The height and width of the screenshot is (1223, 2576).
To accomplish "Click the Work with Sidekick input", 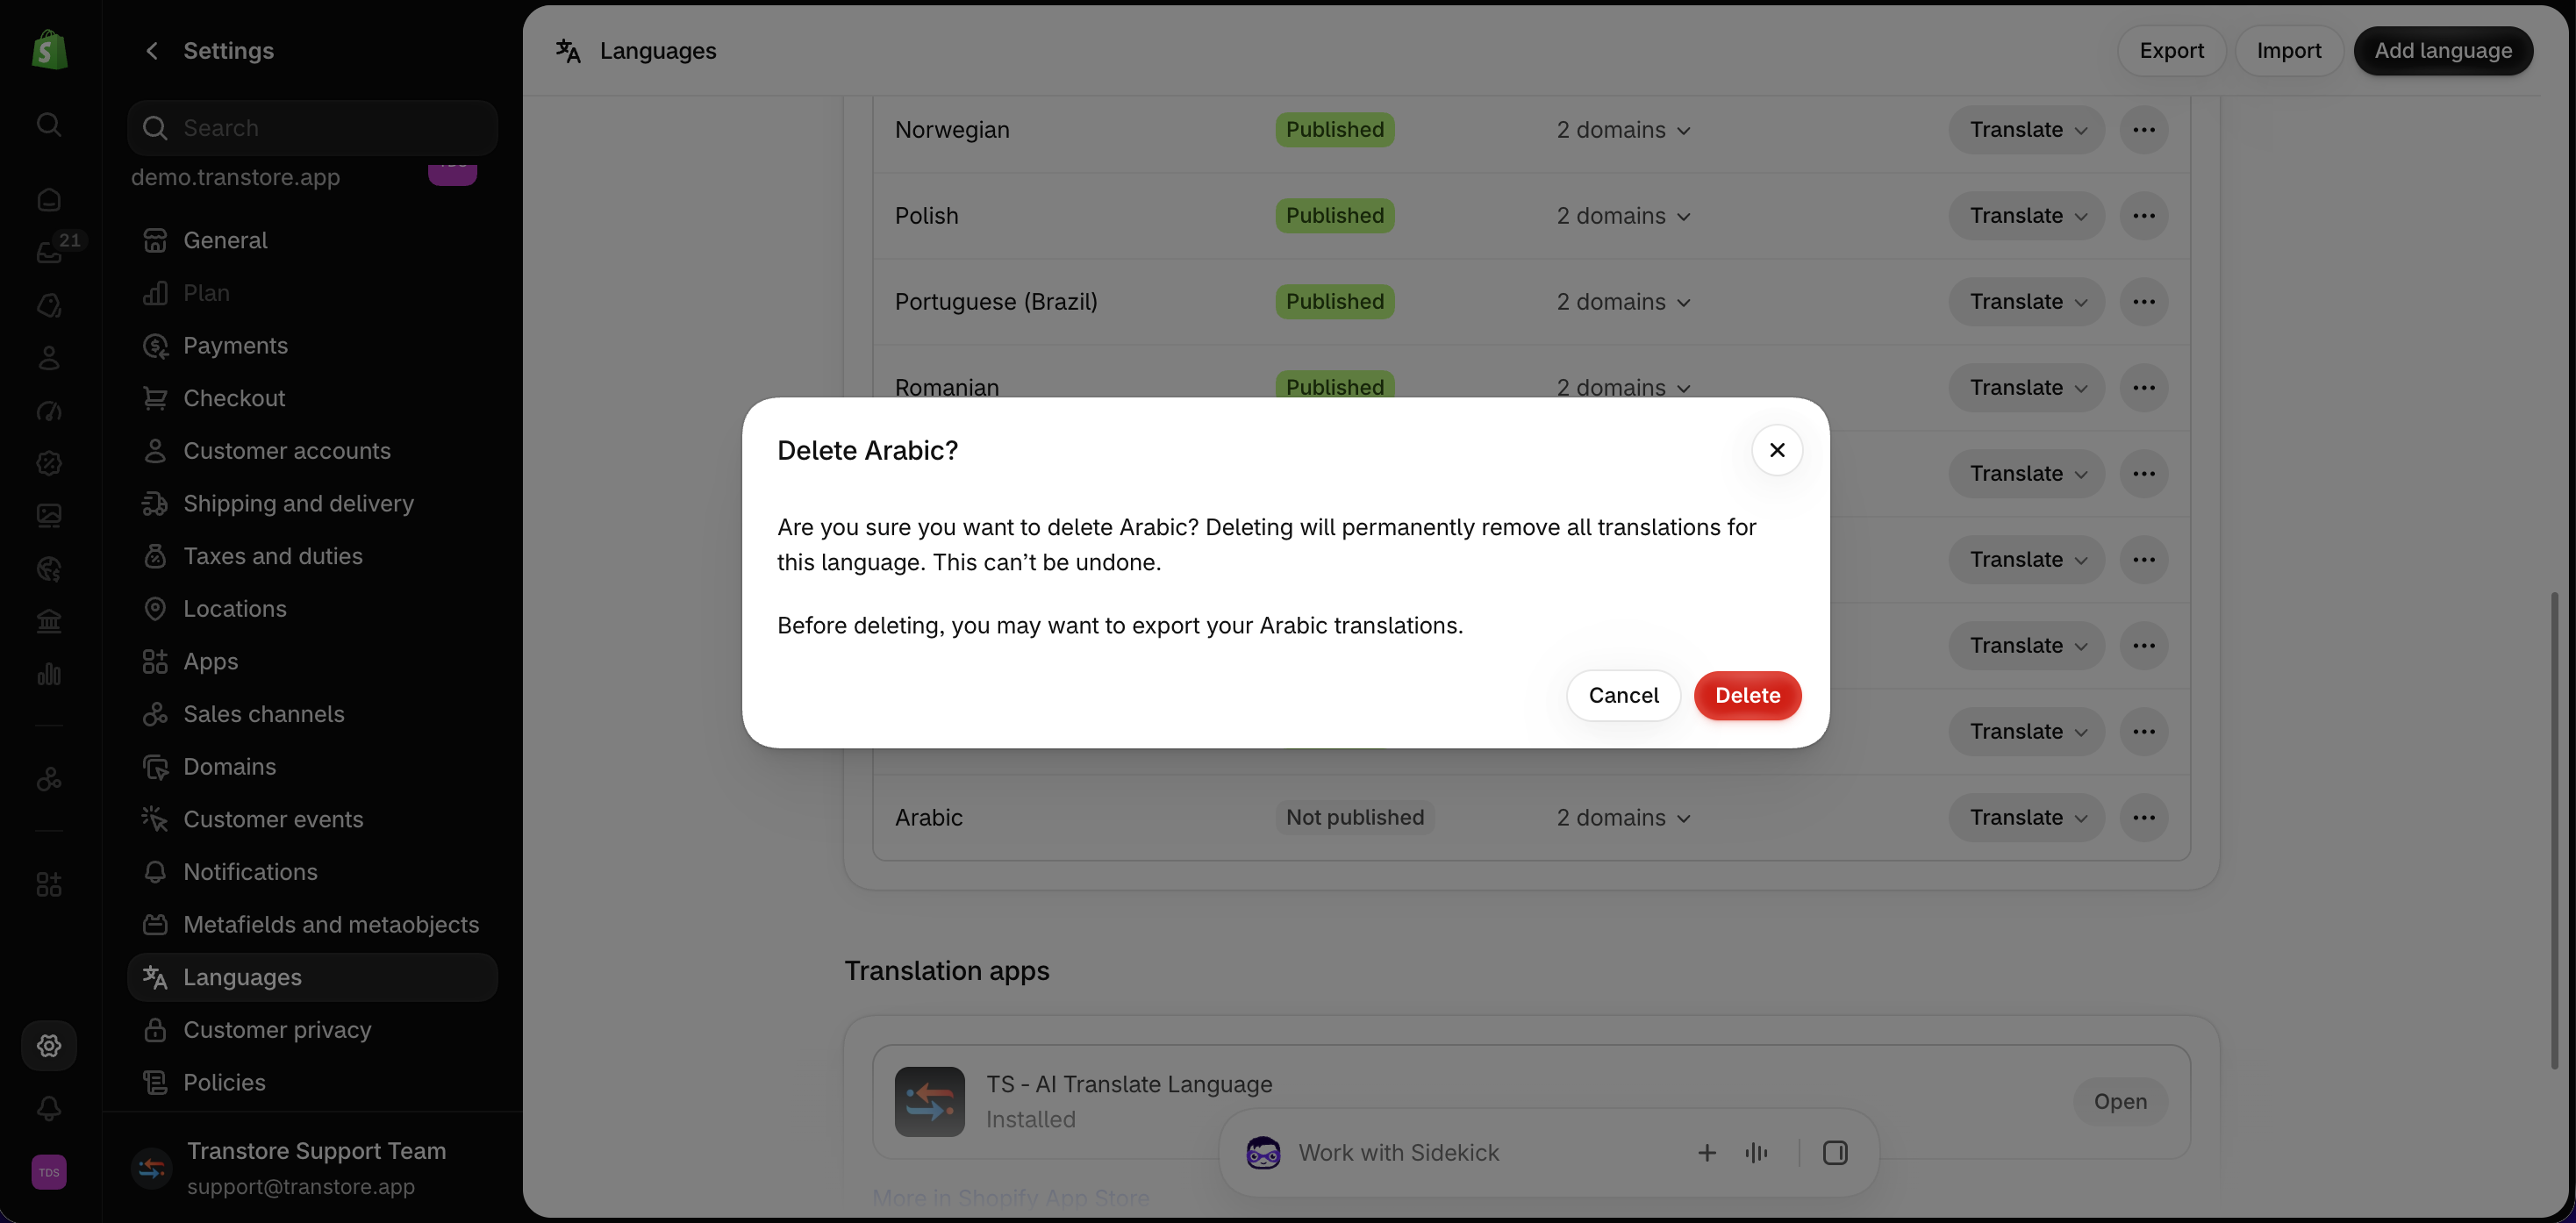I will pyautogui.click(x=1398, y=1153).
